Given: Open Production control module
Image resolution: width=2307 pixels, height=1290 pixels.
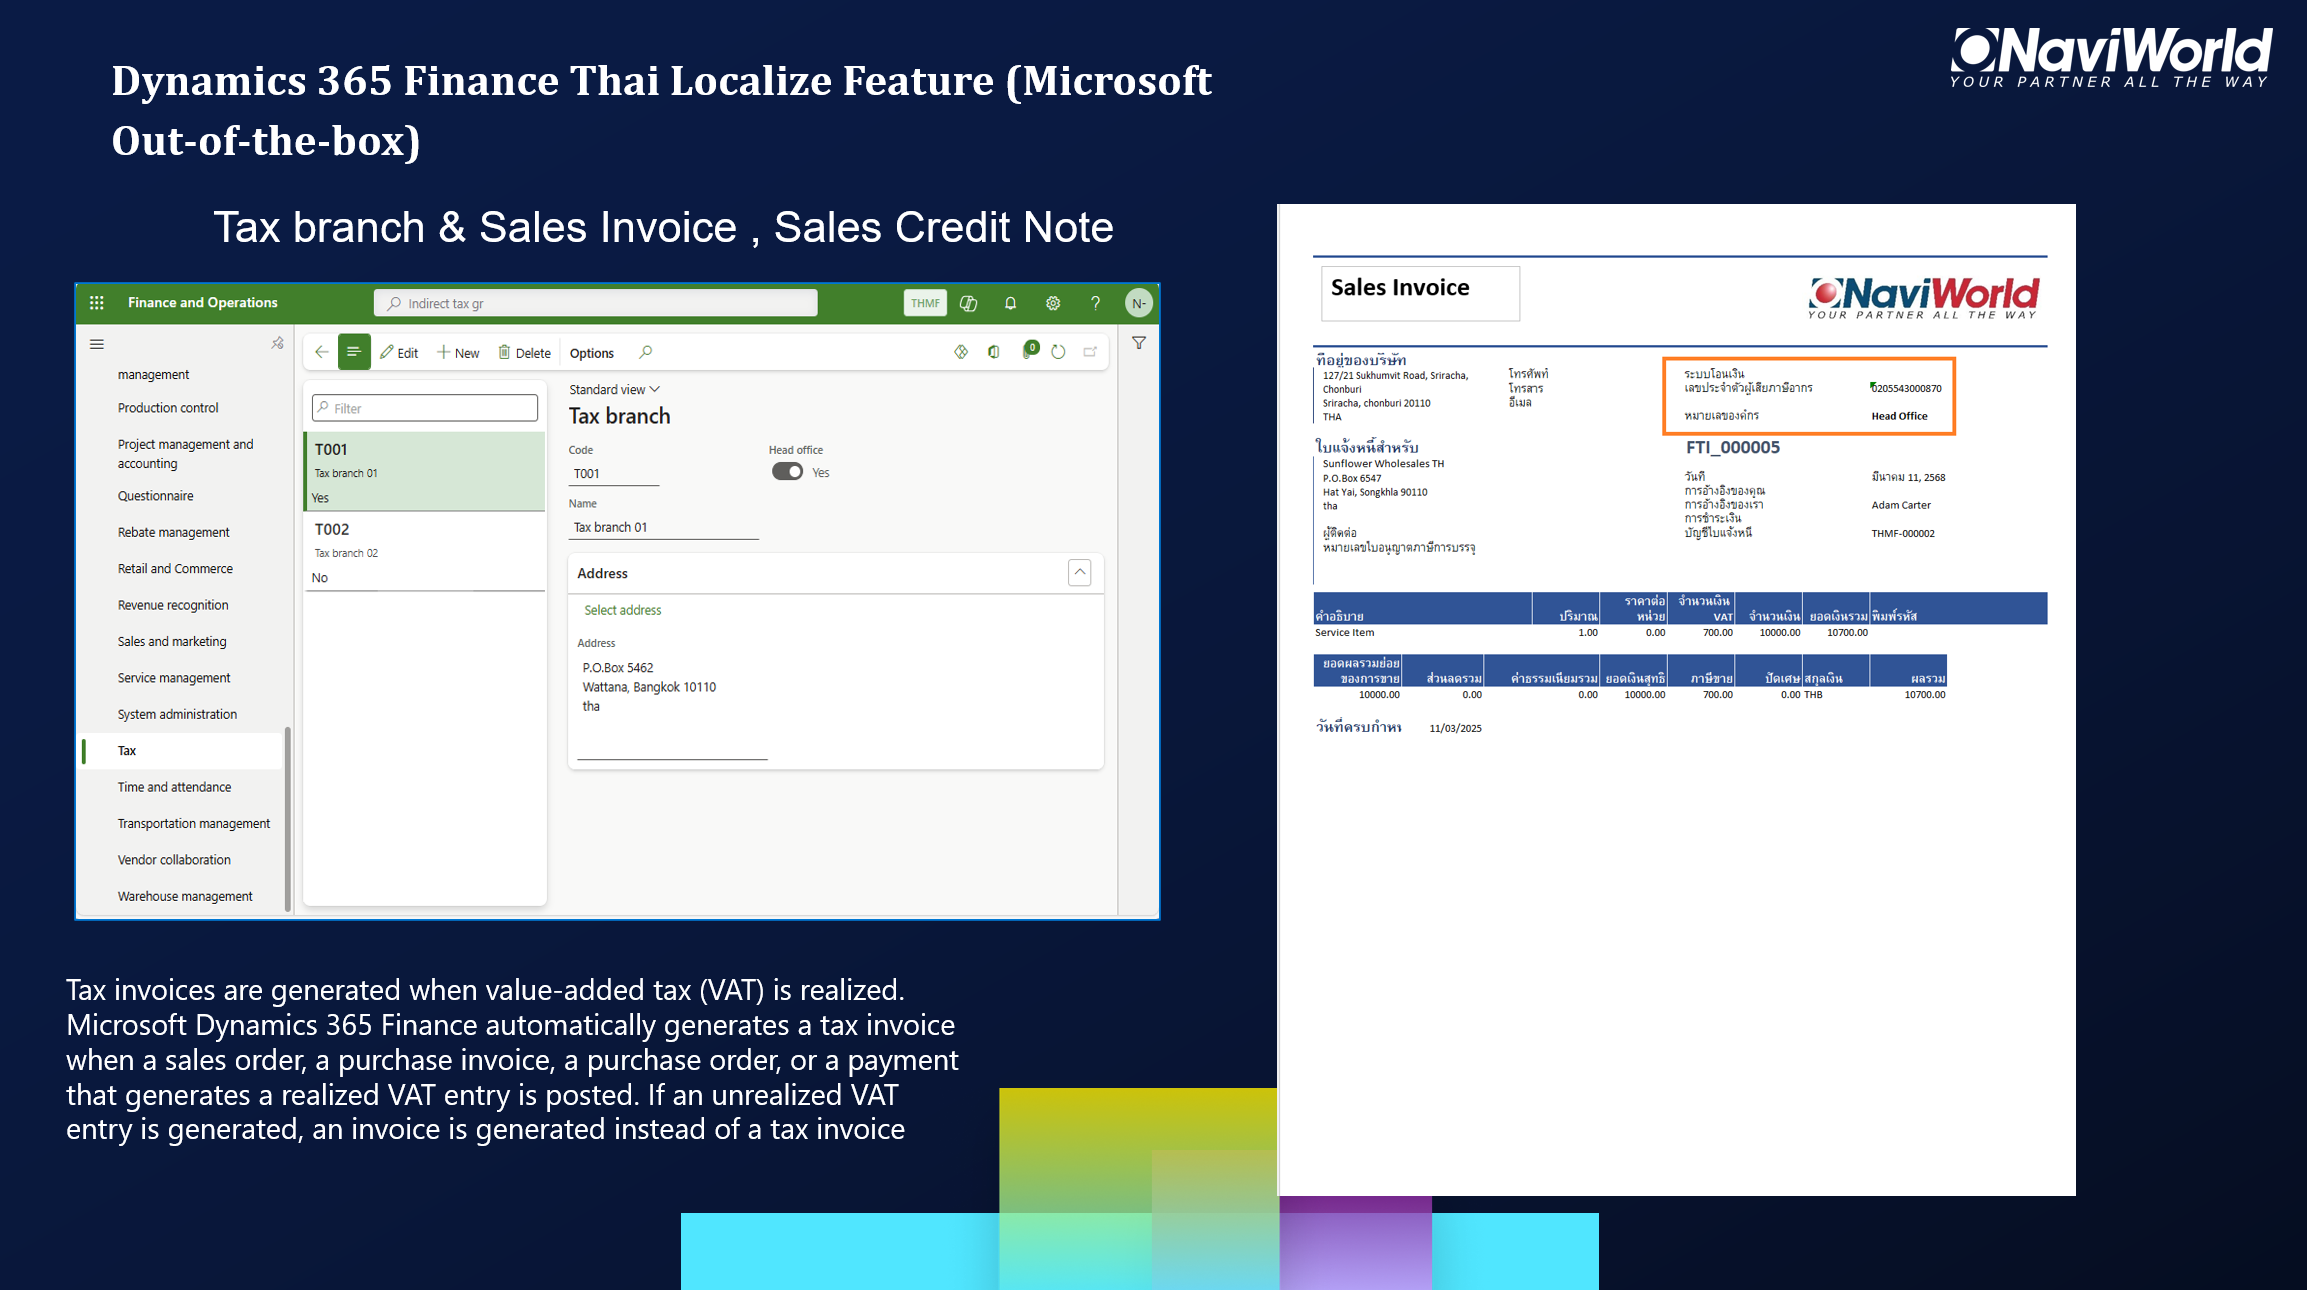Looking at the screenshot, I should point(168,408).
